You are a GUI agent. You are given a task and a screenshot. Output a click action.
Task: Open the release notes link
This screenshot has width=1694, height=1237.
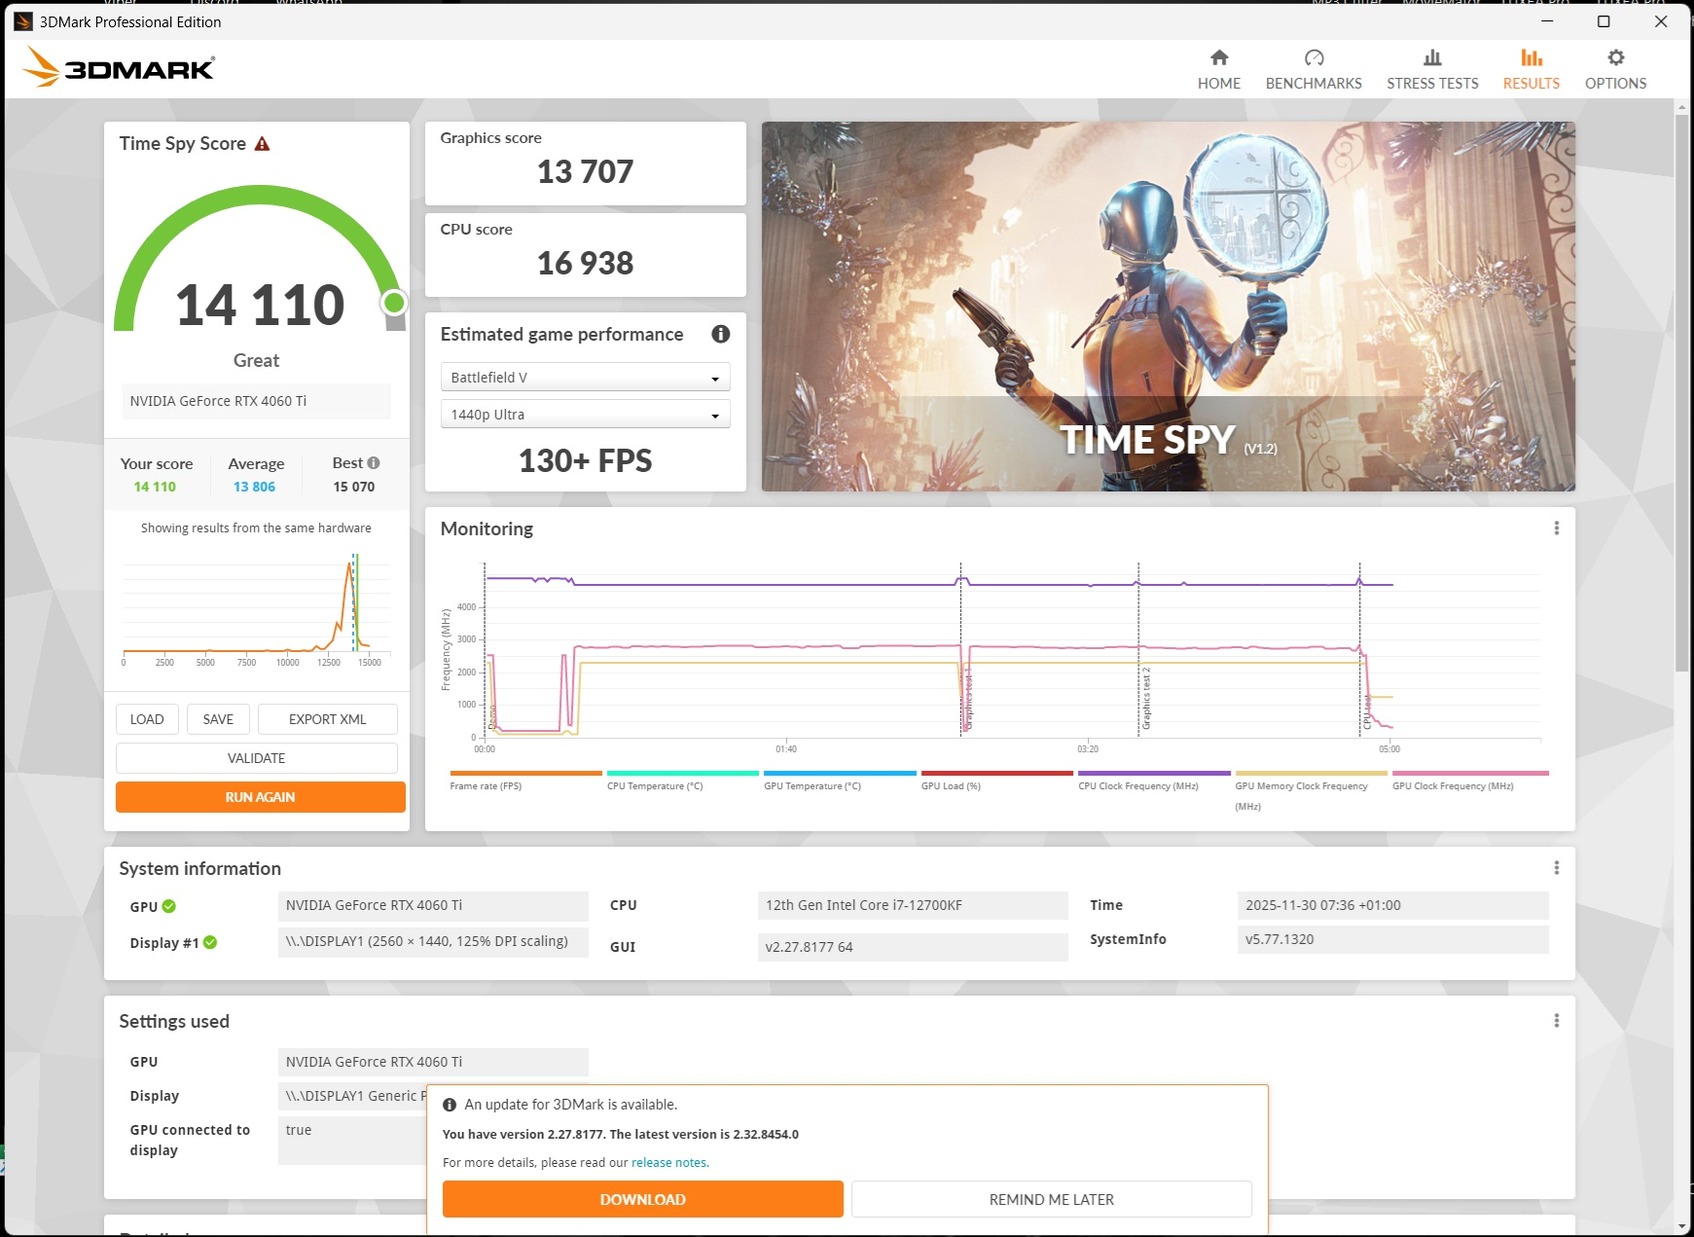670,1163
